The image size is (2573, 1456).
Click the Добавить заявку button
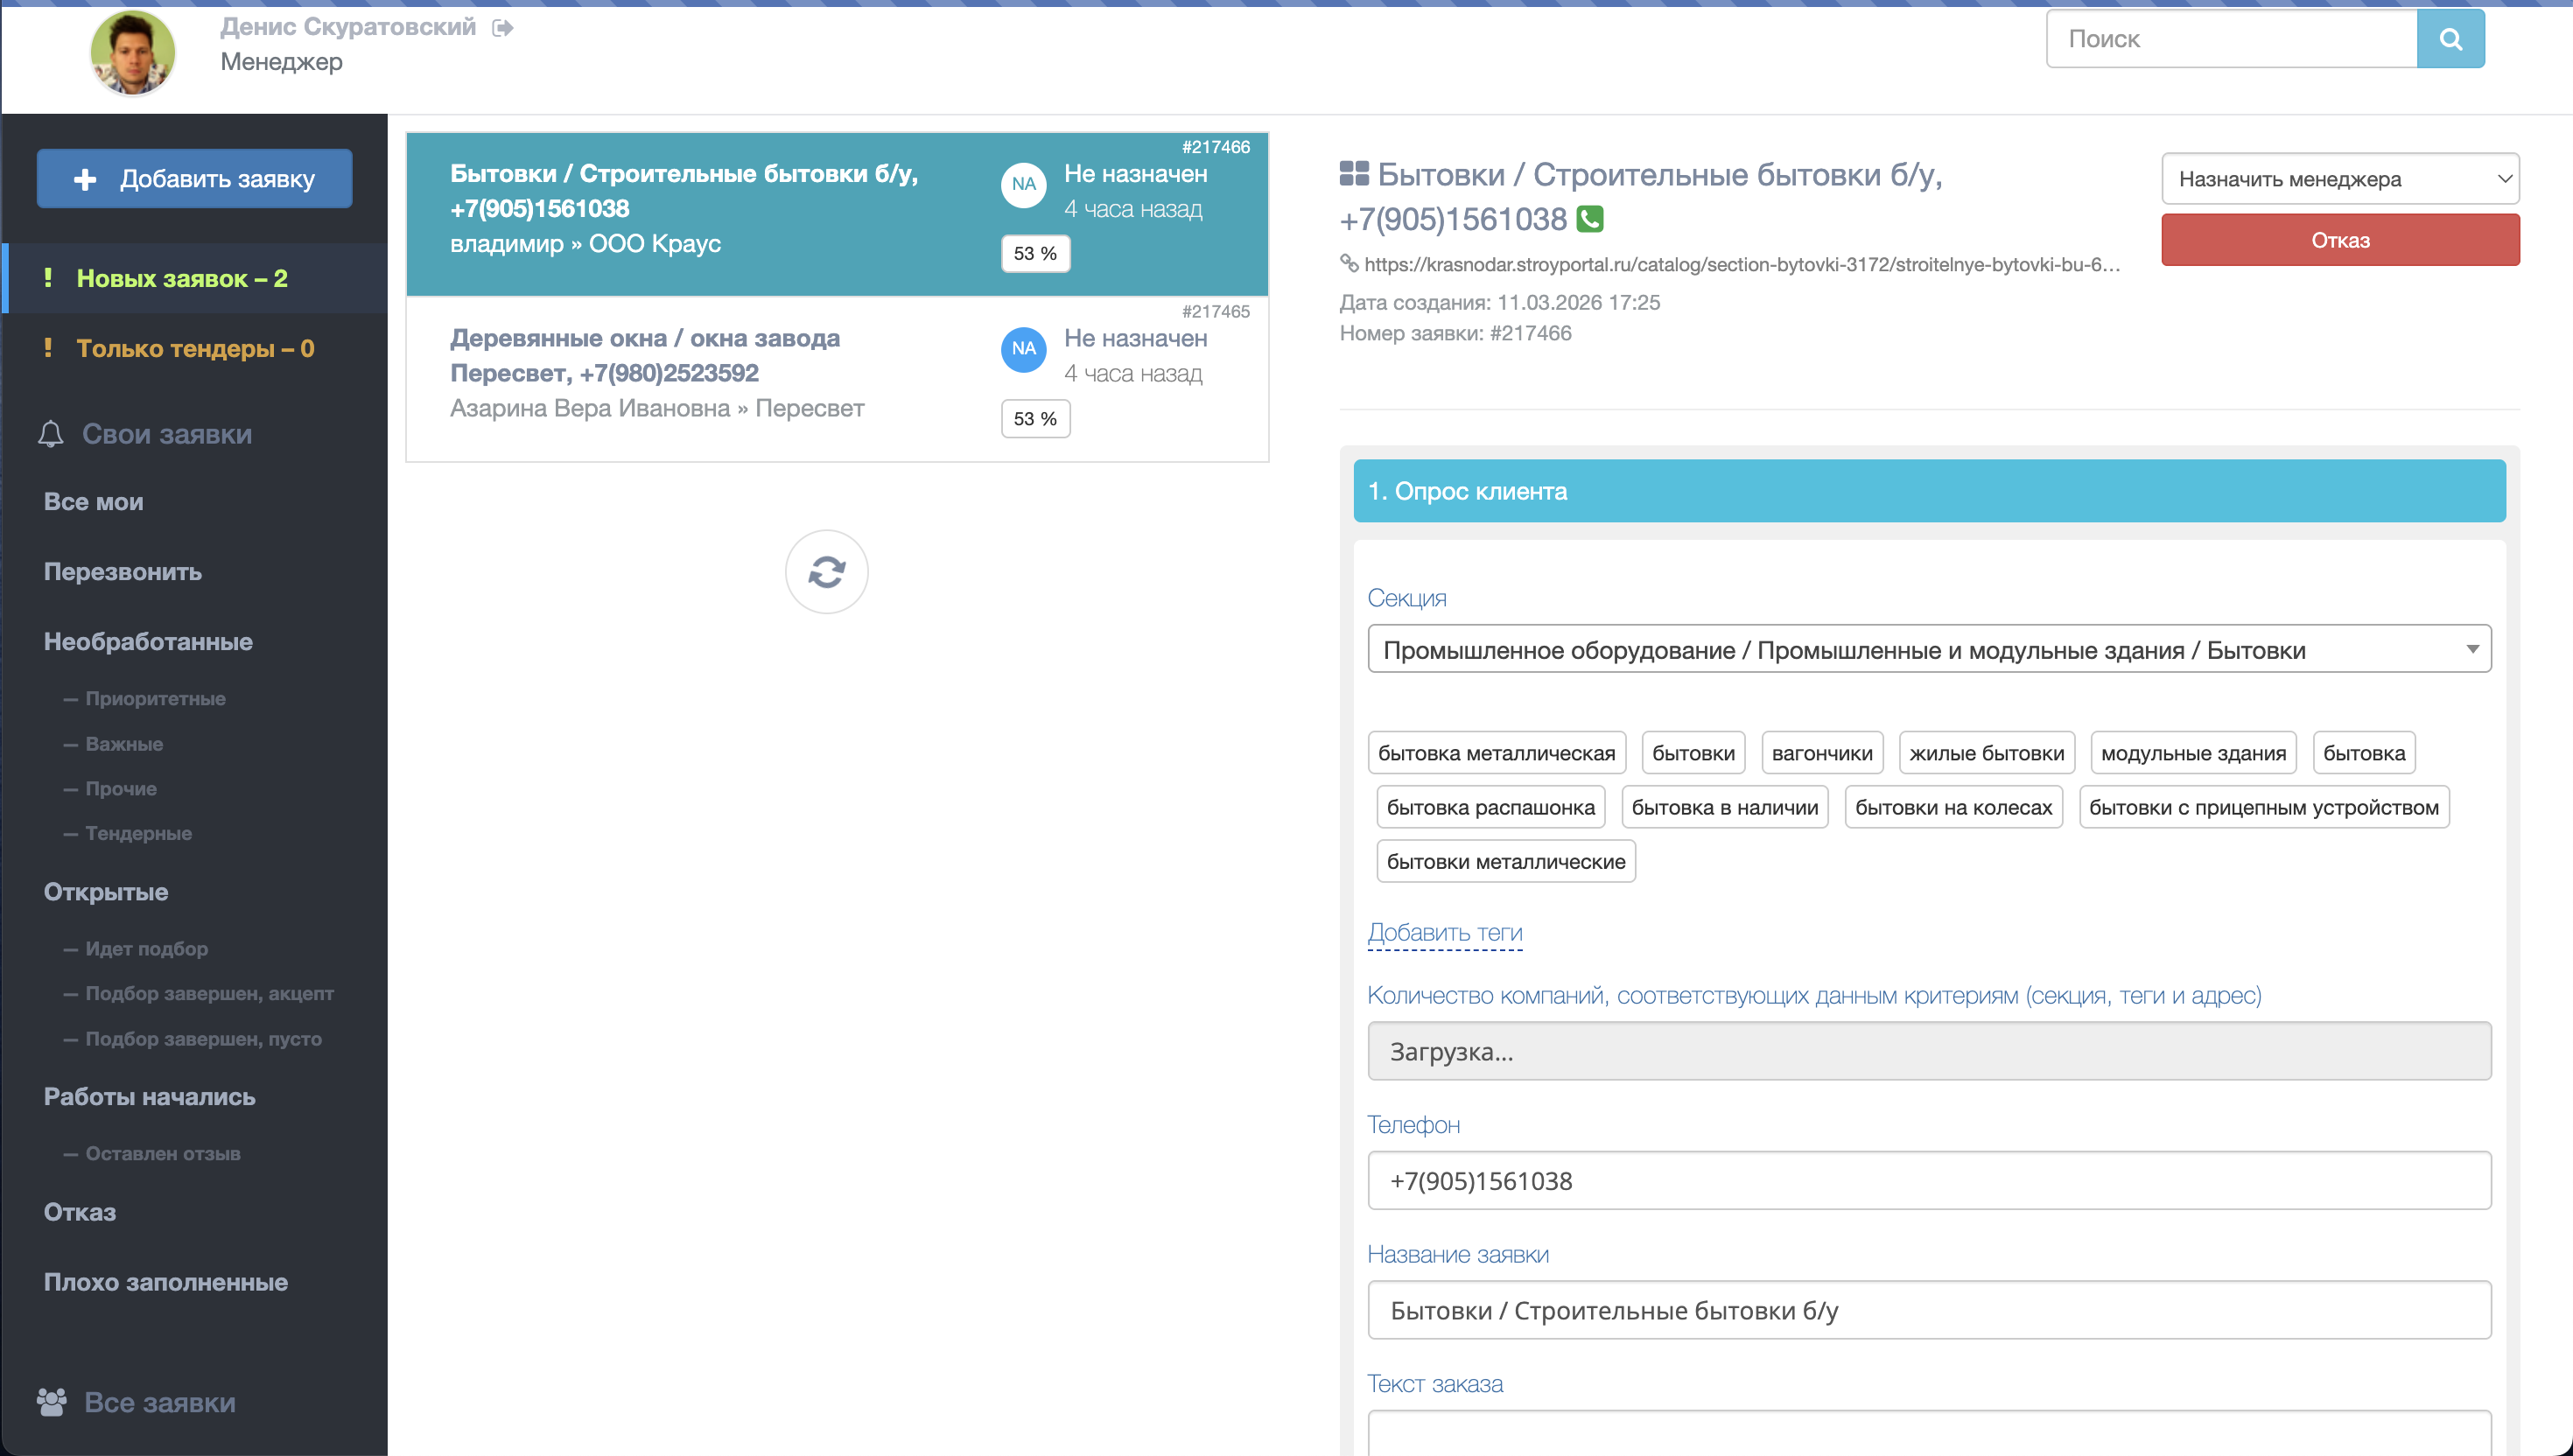pyautogui.click(x=195, y=179)
